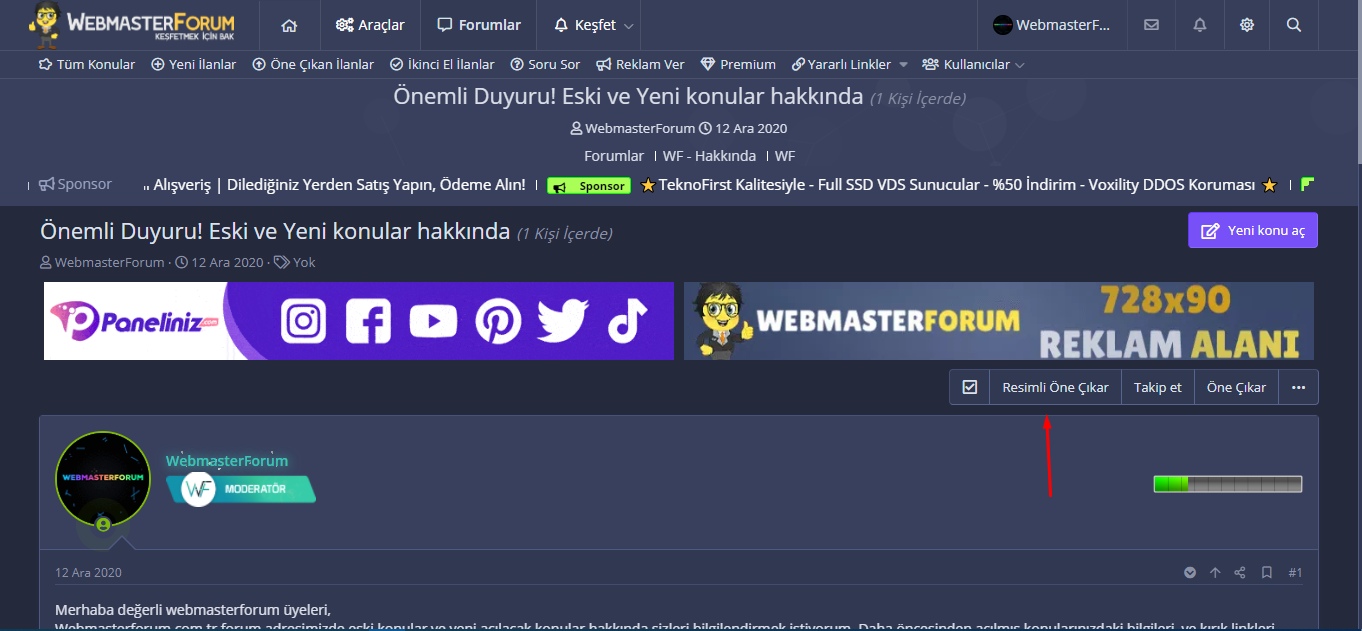
Task: Click the Yok tag label
Action: pos(304,262)
